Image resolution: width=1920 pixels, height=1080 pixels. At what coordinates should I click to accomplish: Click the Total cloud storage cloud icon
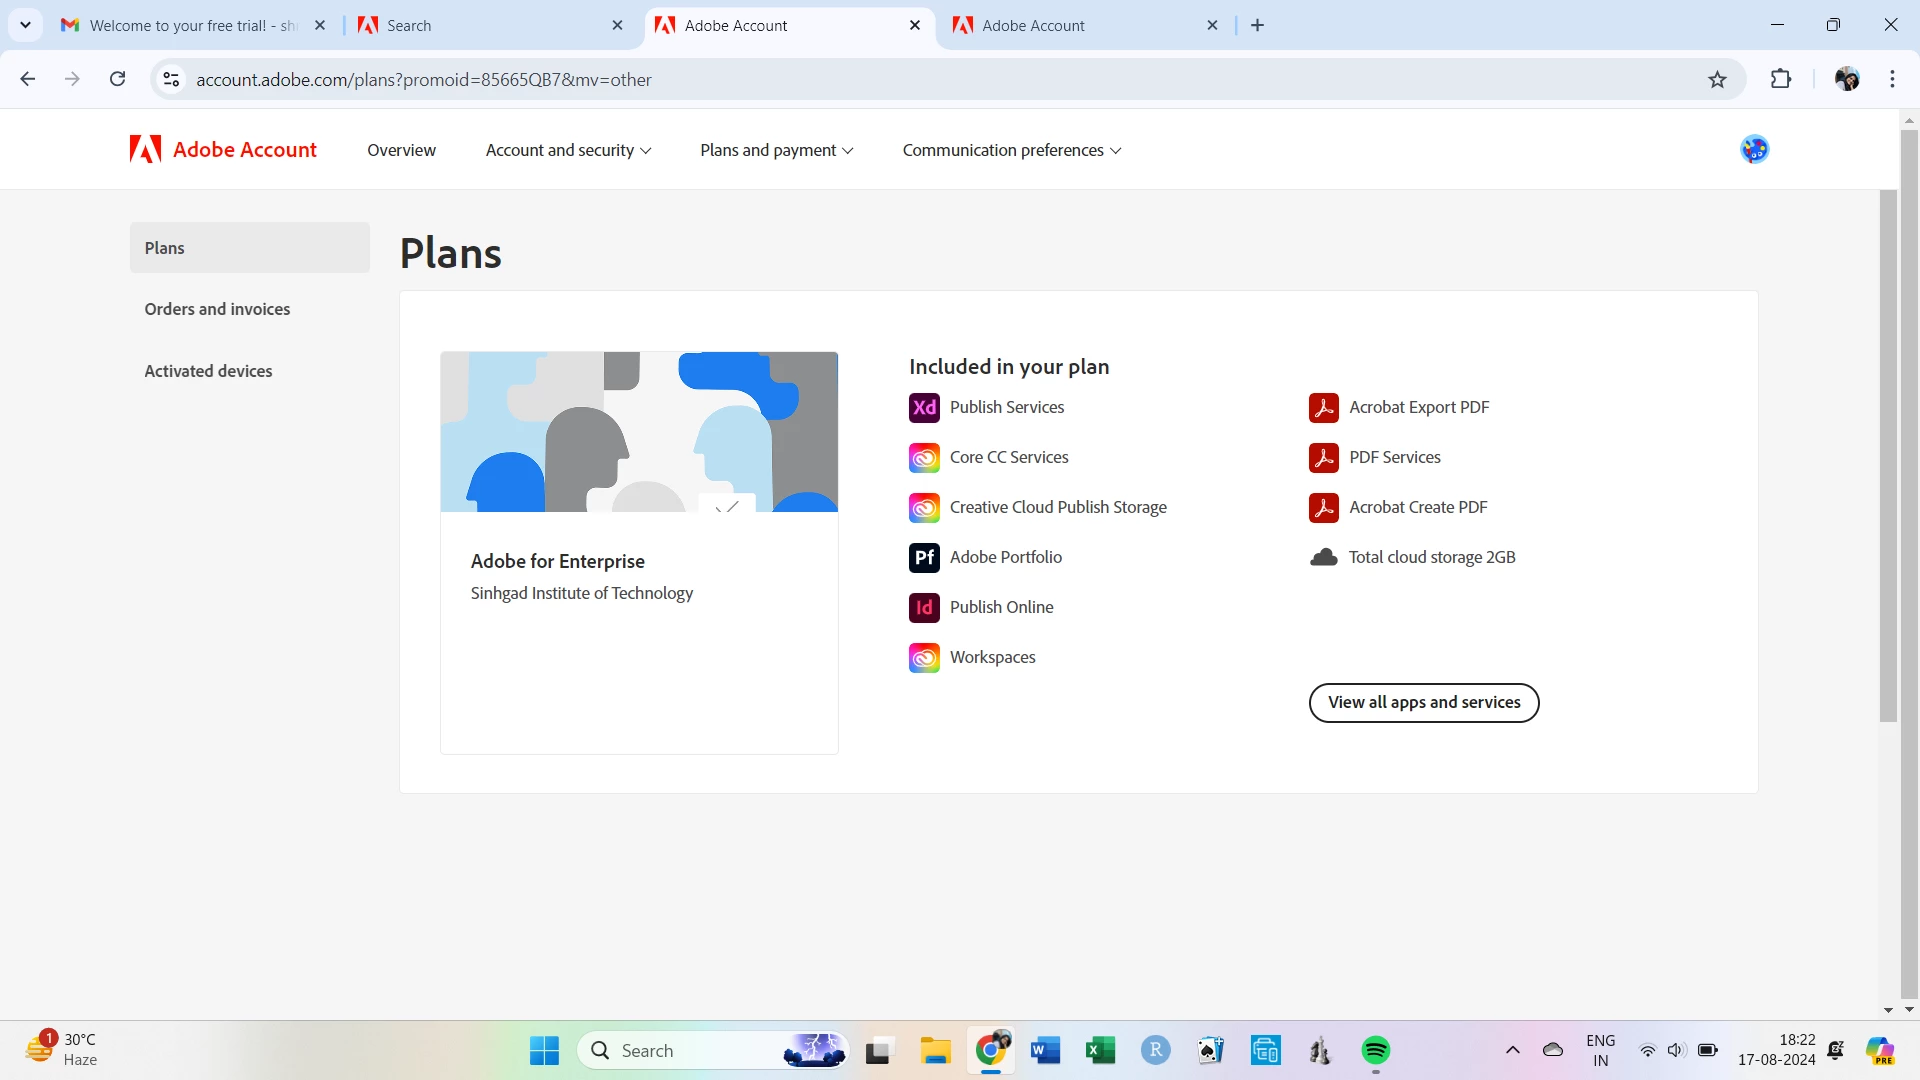1323,558
